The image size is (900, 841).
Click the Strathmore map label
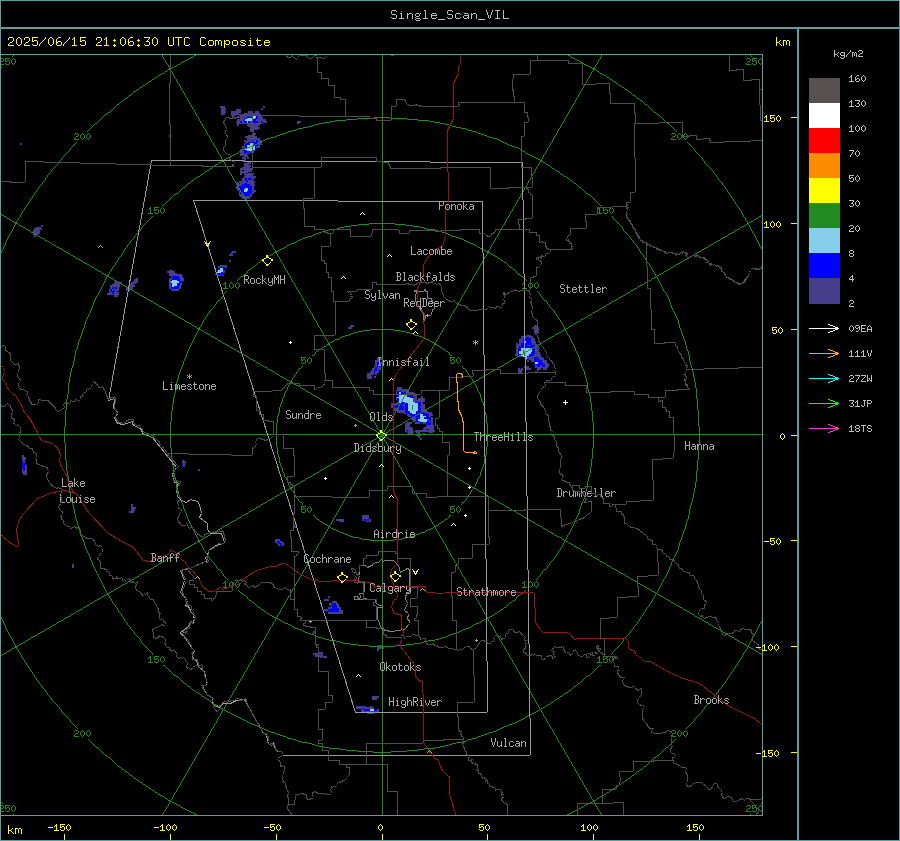point(486,592)
